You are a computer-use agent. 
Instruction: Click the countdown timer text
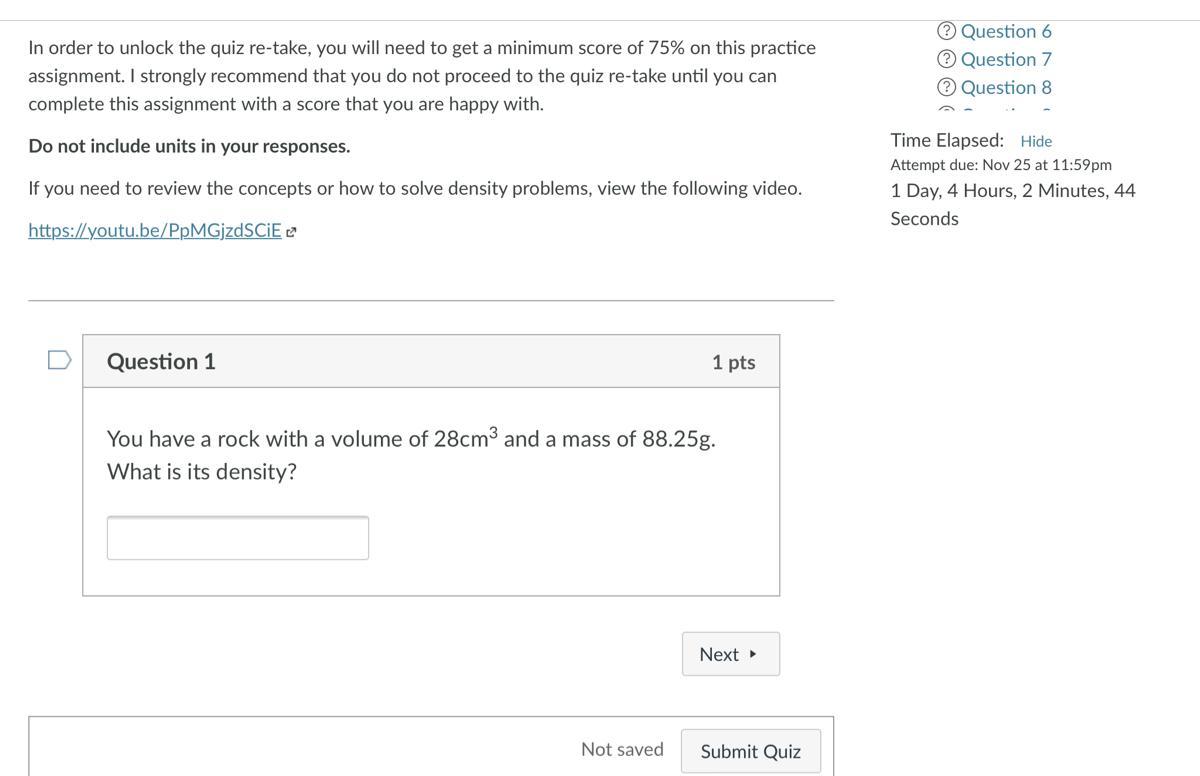click(x=1012, y=204)
